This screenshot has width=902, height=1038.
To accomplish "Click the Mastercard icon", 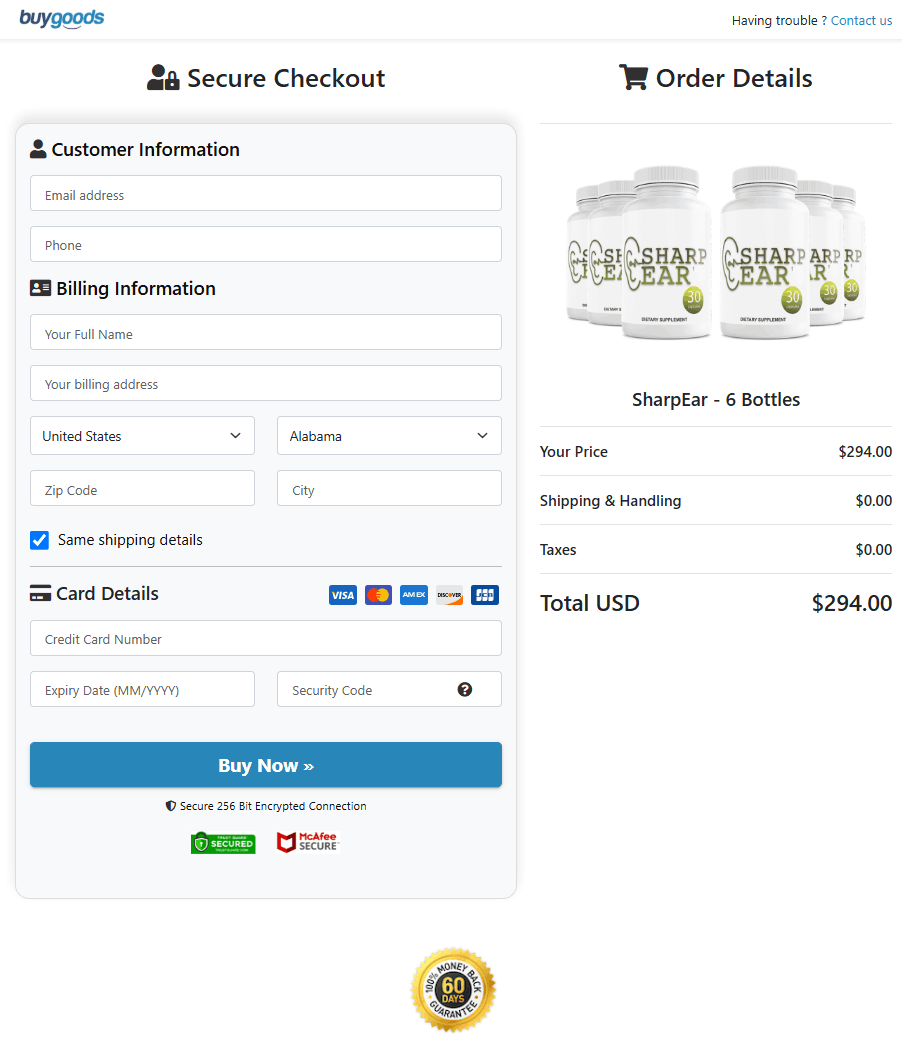I will (x=378, y=595).
